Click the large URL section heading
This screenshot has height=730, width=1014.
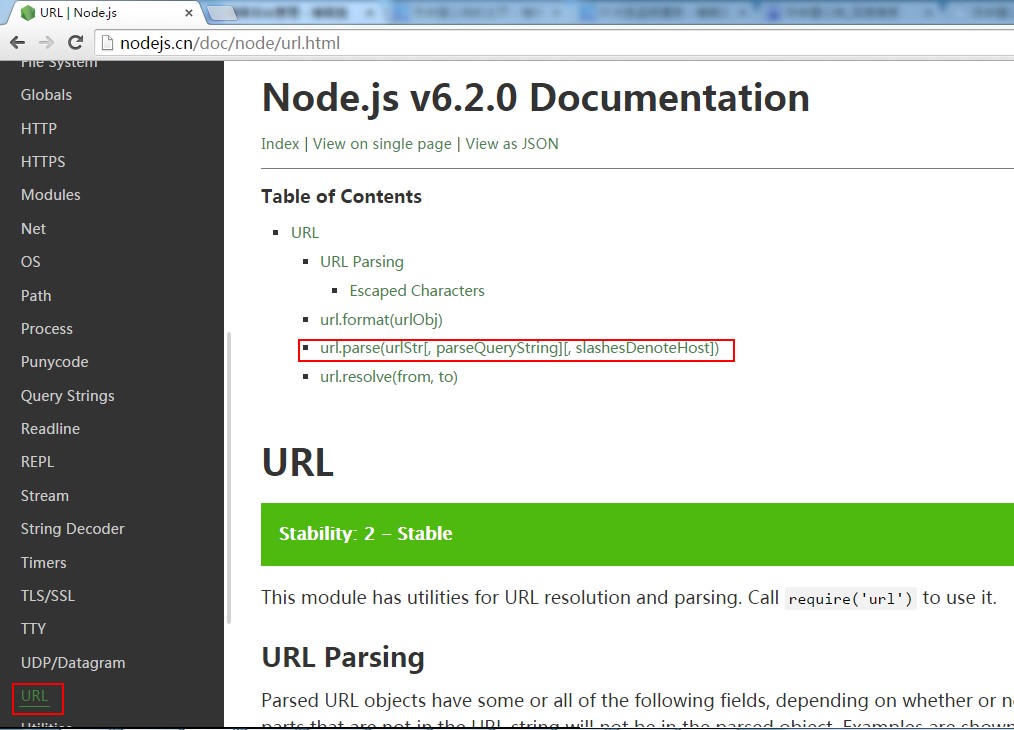[x=297, y=463]
